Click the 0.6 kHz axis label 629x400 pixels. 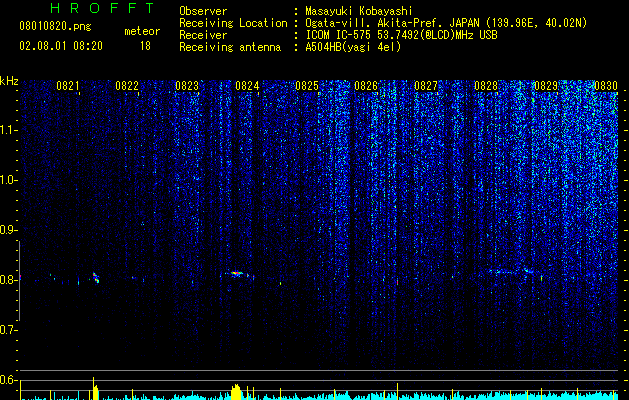[x=7, y=380]
